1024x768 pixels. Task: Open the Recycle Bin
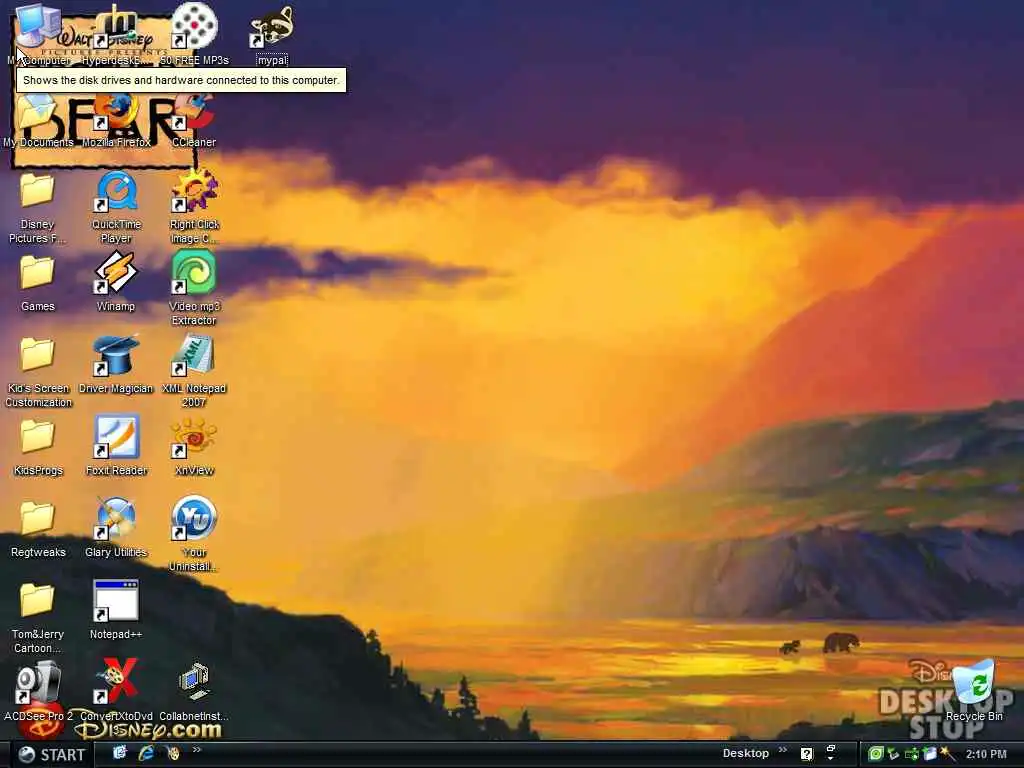click(974, 691)
